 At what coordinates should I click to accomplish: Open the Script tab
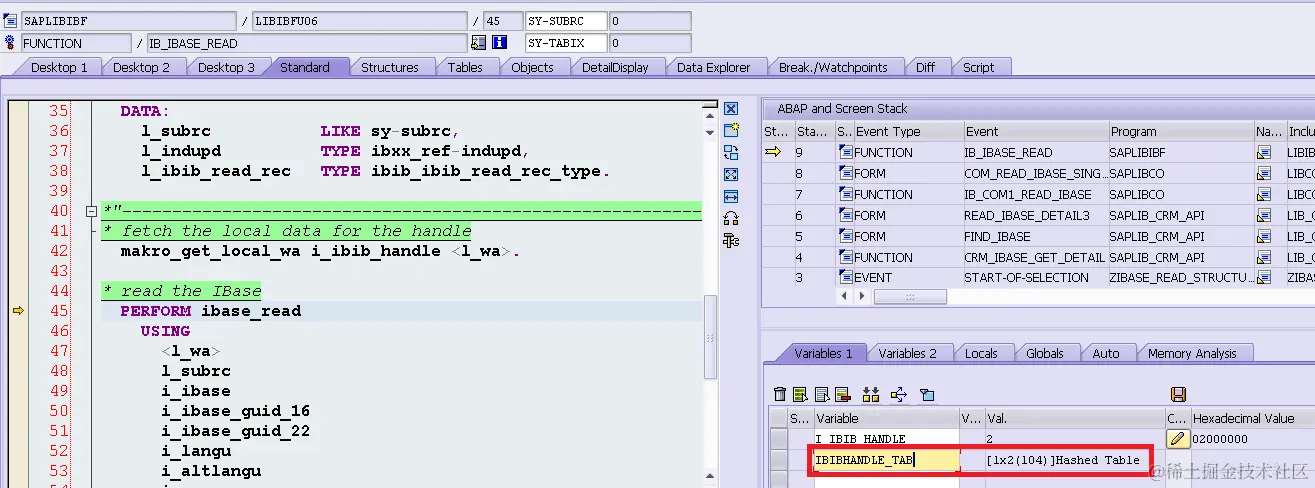(x=978, y=67)
